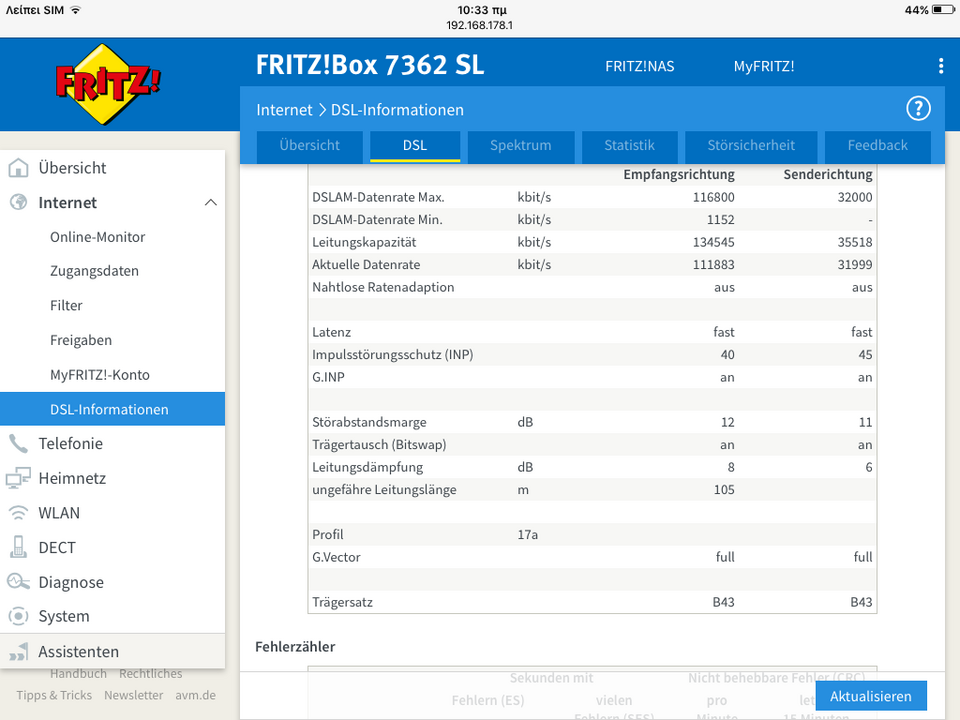Viewport: 960px width, 720px height.
Task: Click the WLAN wifi signal icon
Action: 18,512
